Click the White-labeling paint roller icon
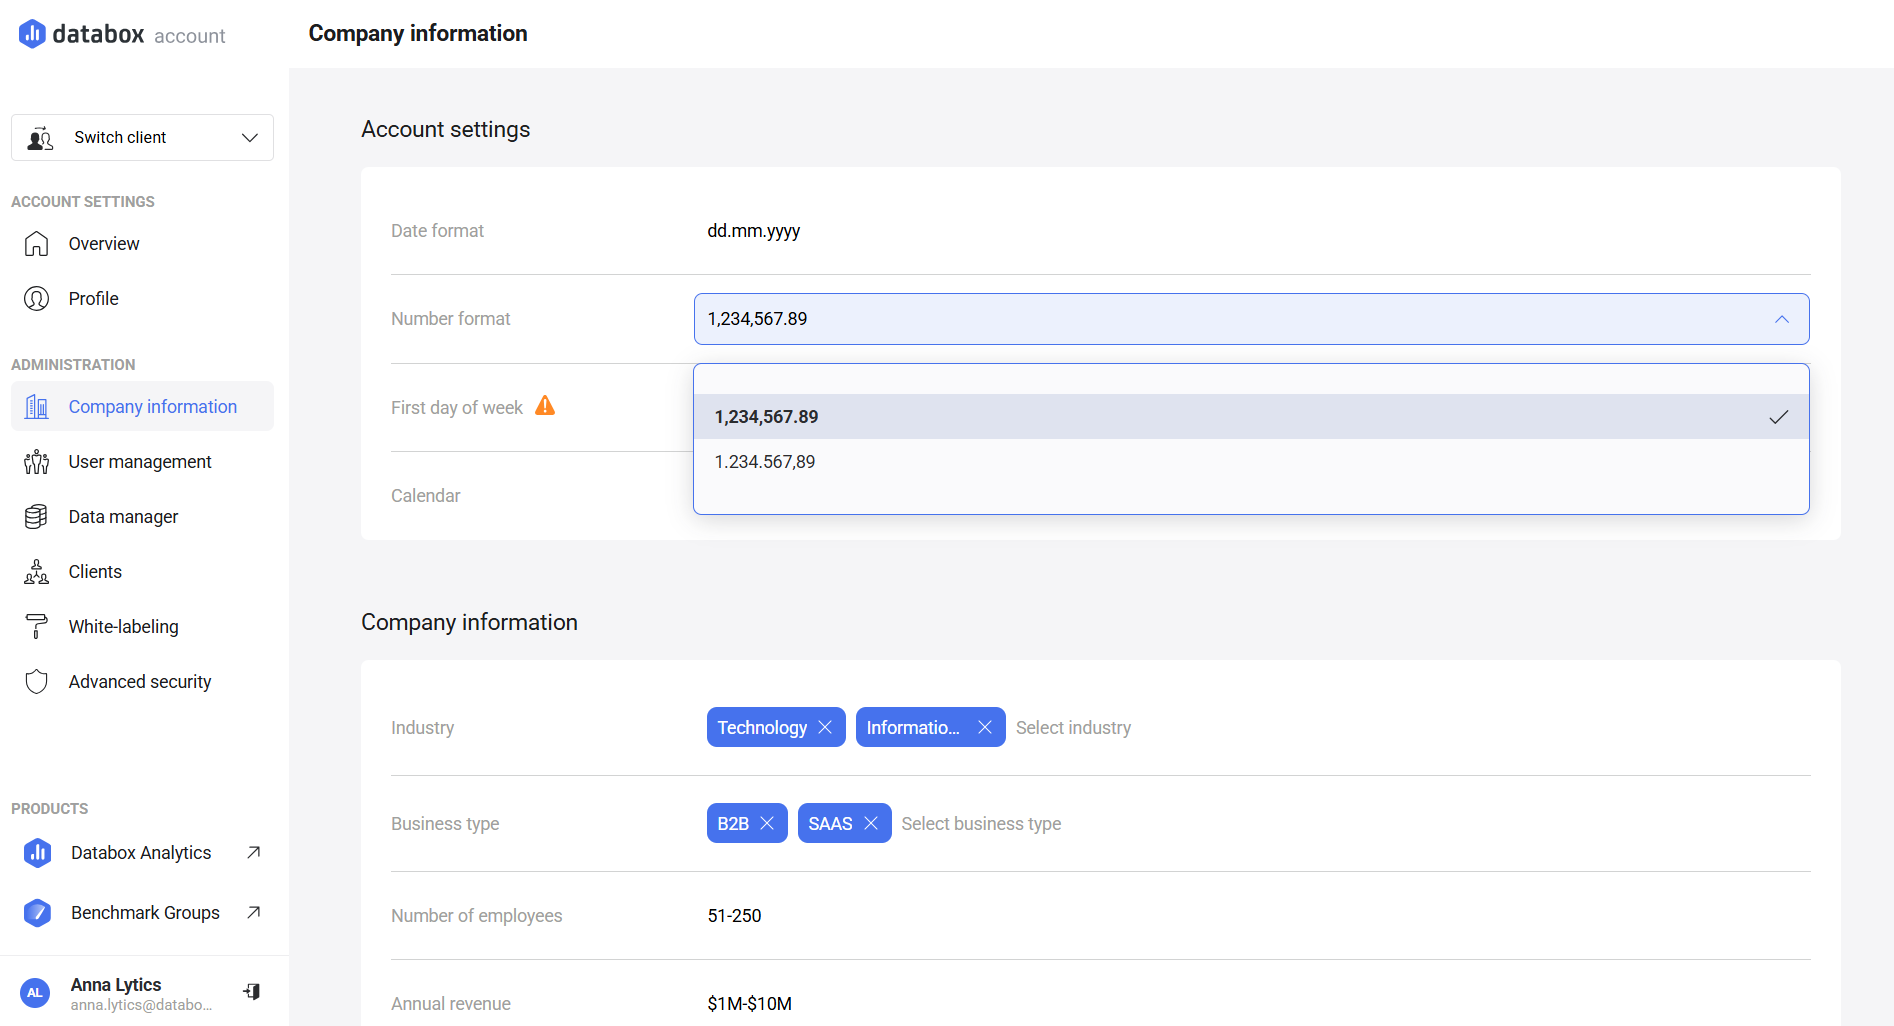Image resolution: width=1894 pixels, height=1026 pixels. coord(37,627)
